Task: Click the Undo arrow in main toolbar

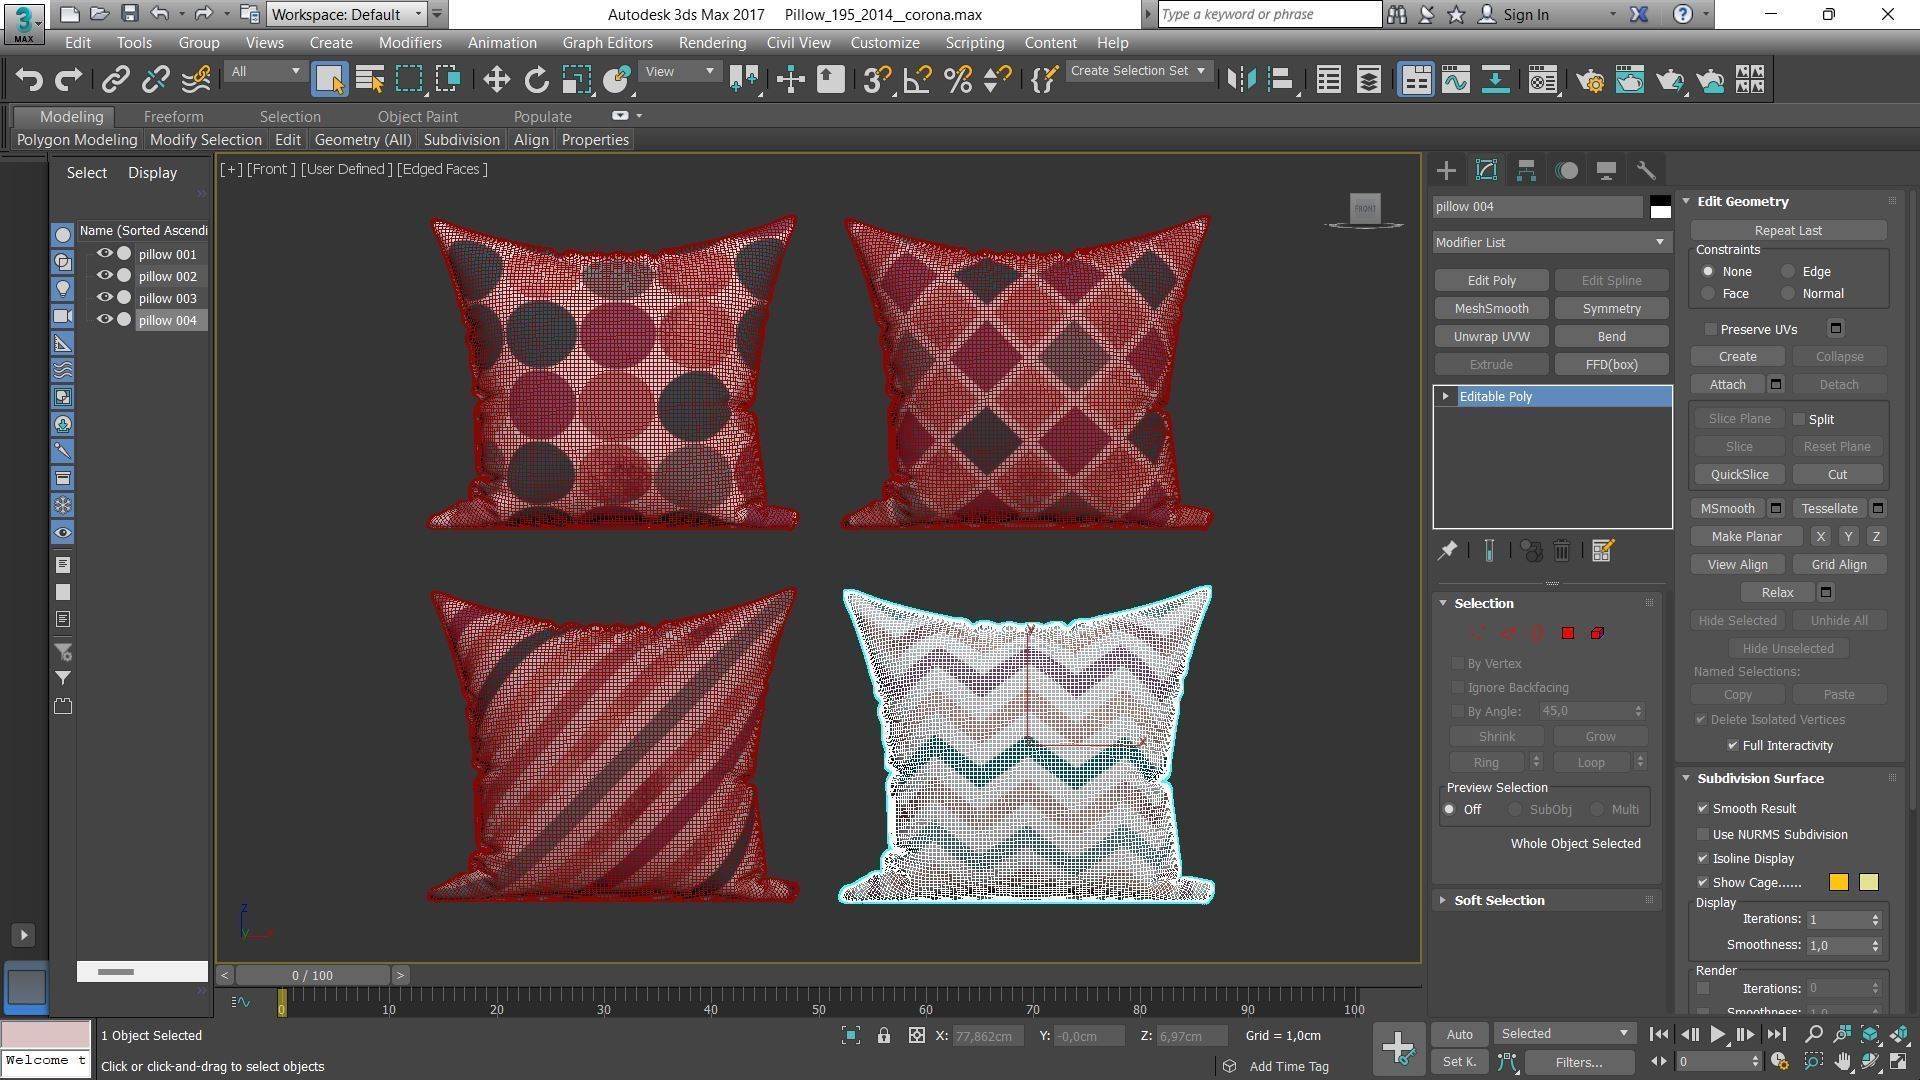Action: tap(29, 79)
